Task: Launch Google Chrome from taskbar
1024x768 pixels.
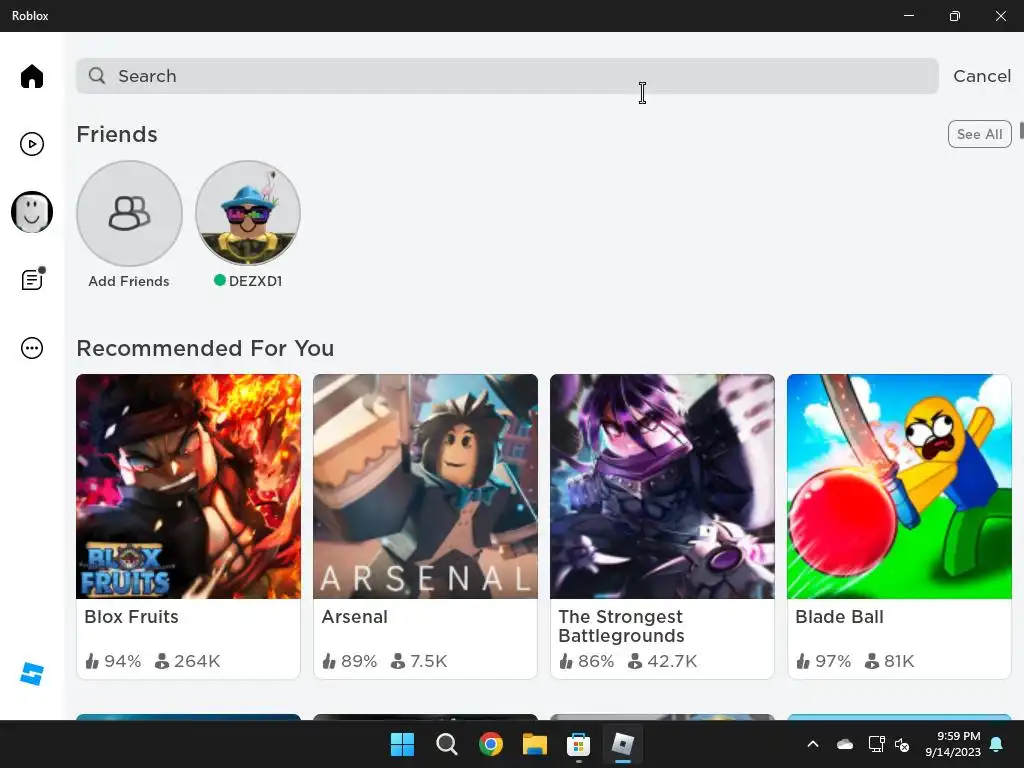Action: click(490, 744)
